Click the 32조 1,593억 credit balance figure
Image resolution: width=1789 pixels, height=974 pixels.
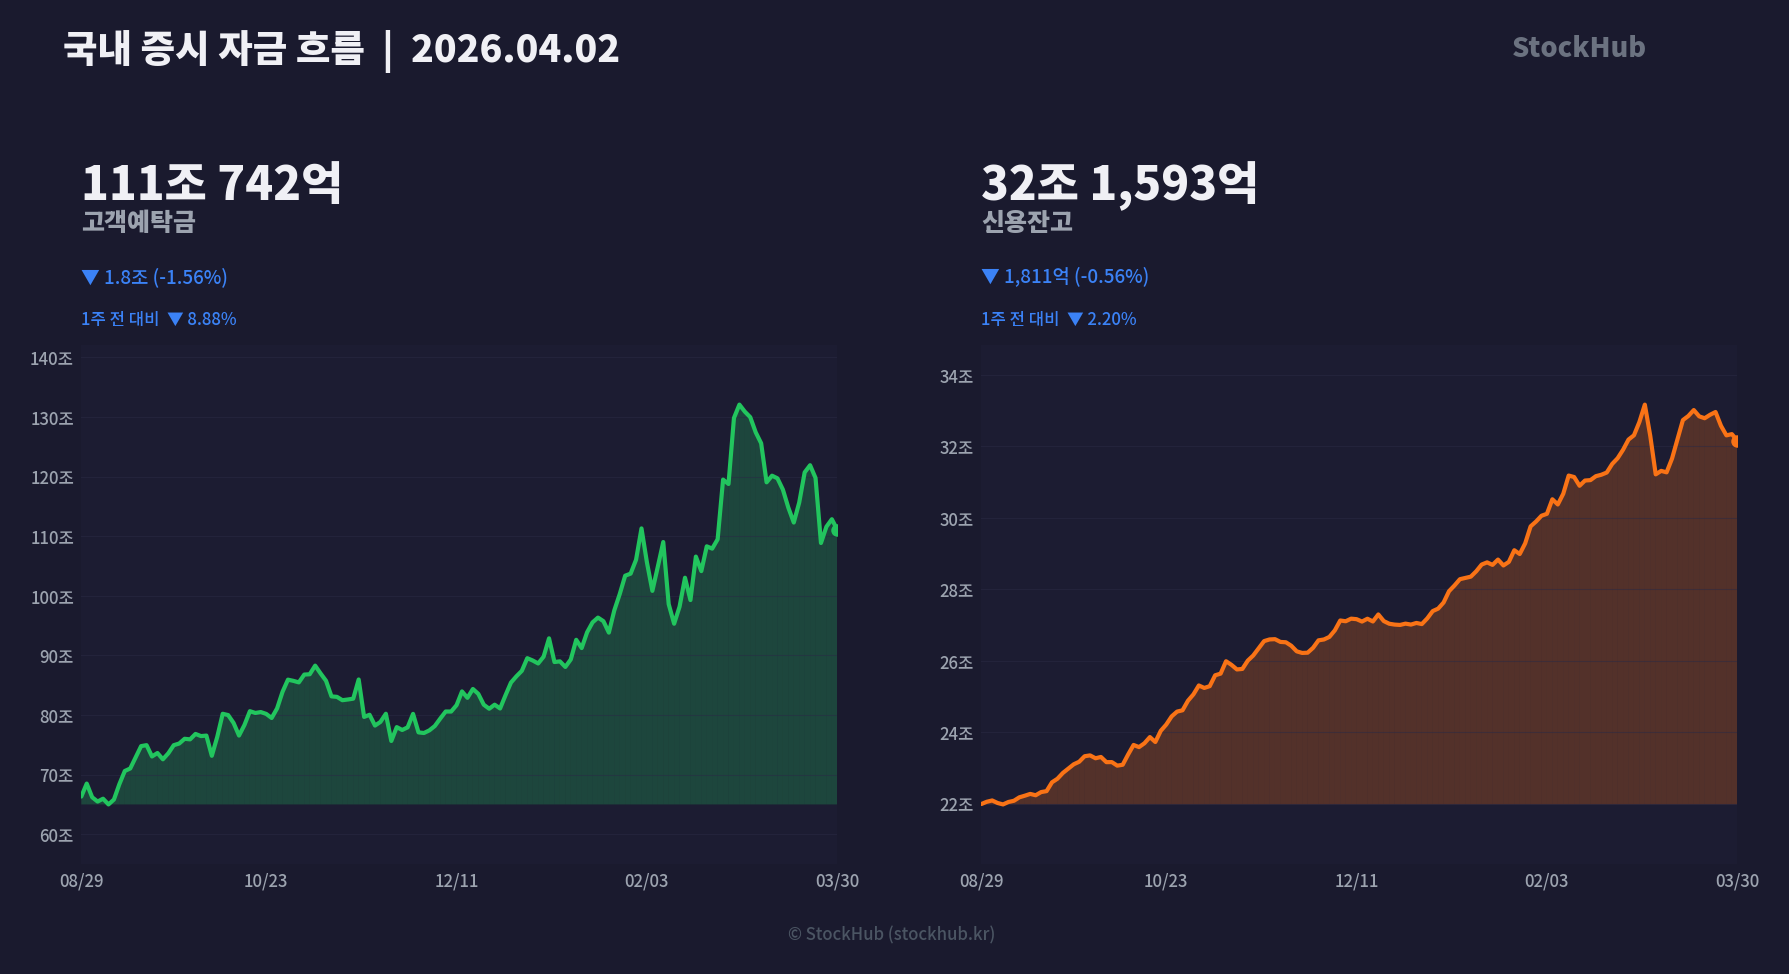1119,183
